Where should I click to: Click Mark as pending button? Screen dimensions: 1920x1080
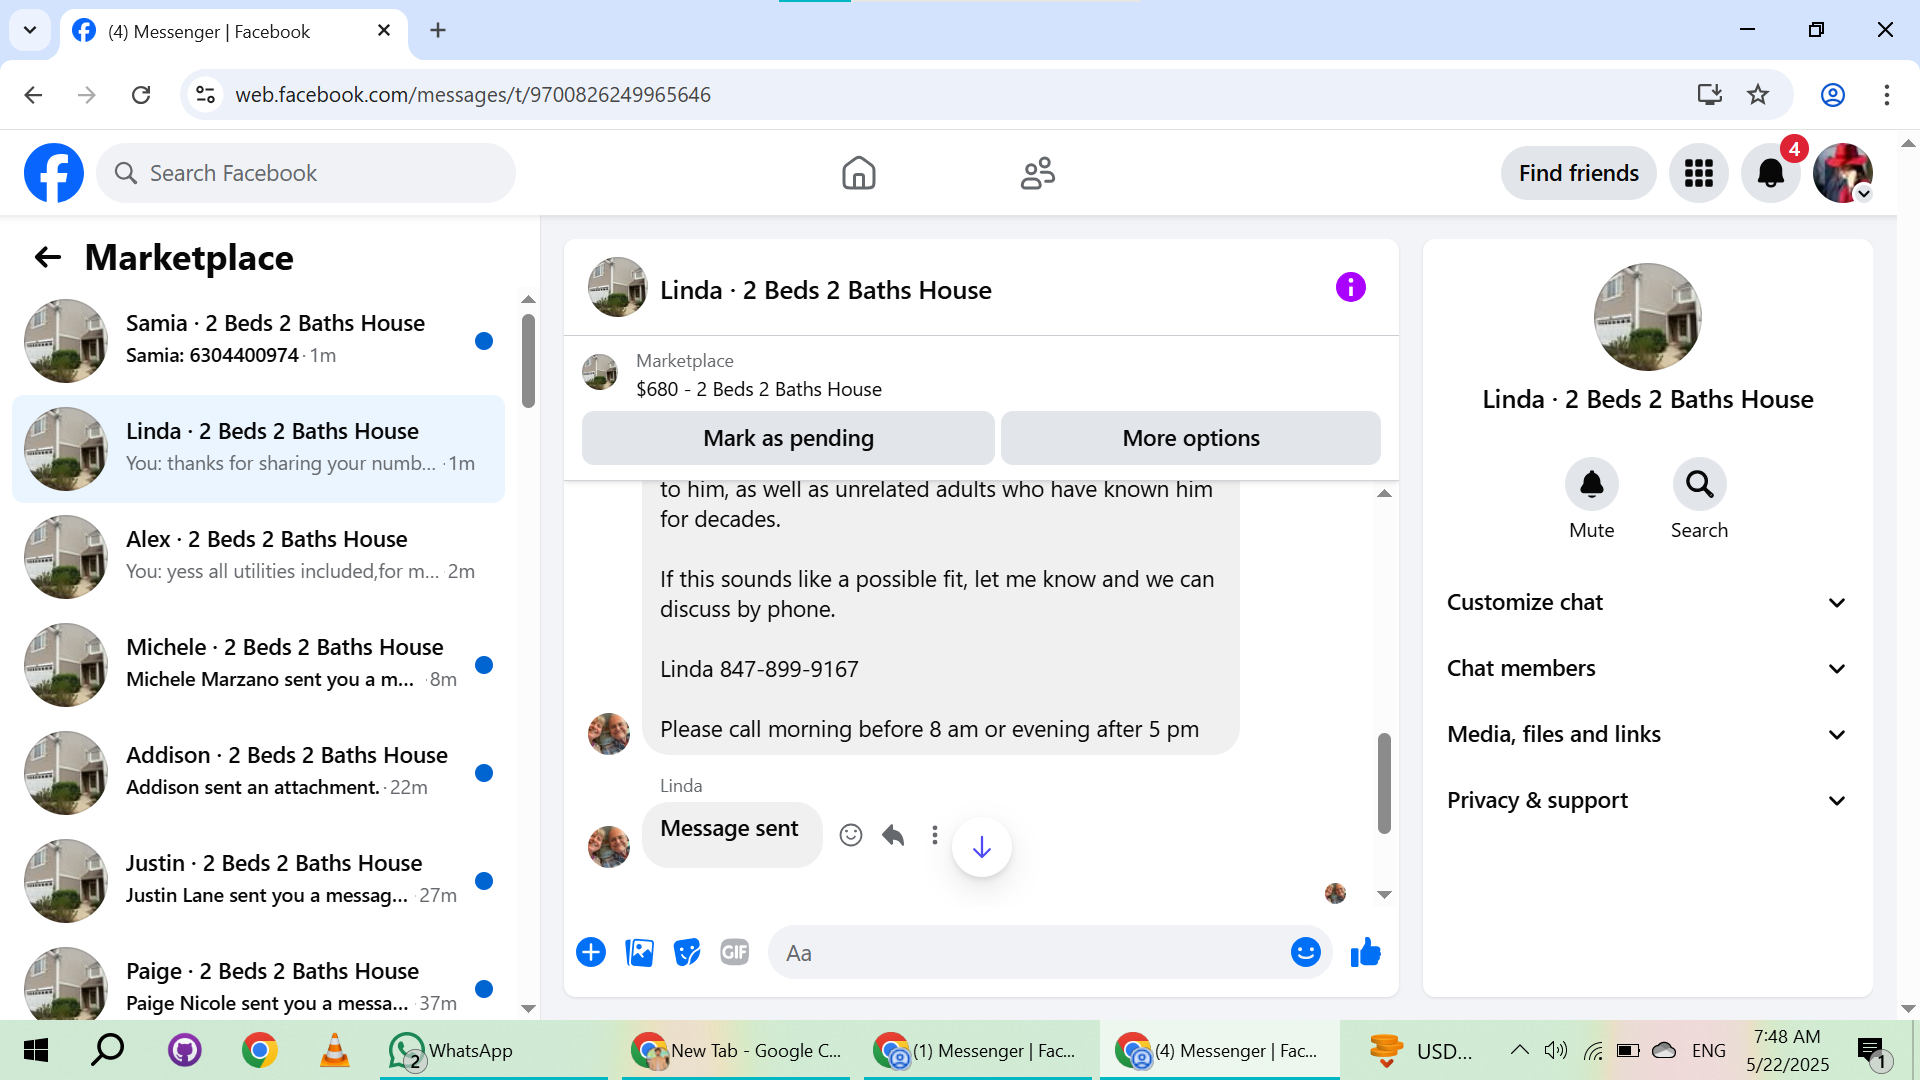788,438
